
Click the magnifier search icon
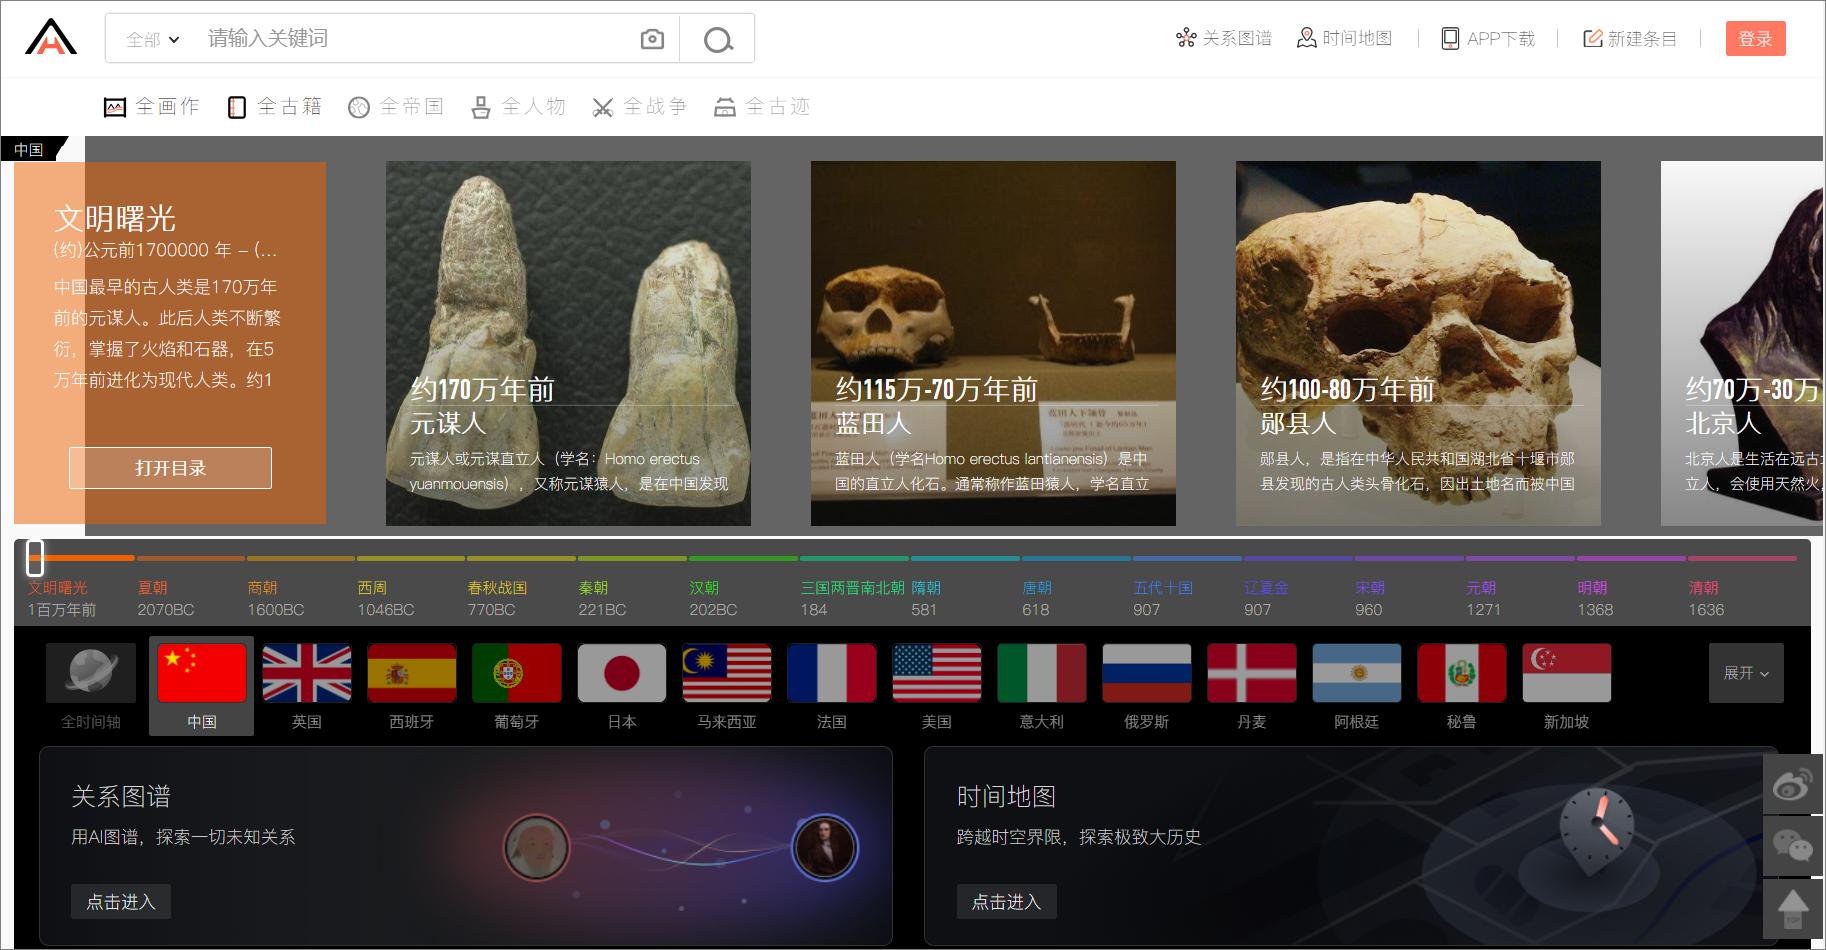(716, 38)
